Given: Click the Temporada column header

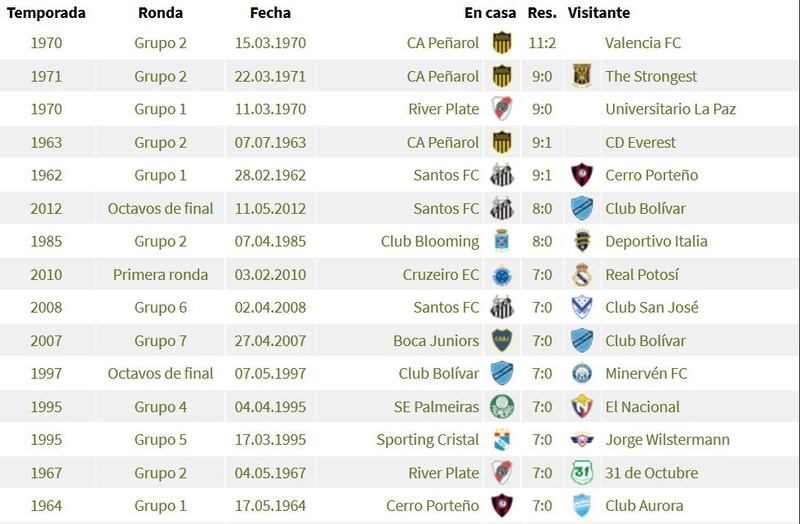Looking at the screenshot, I should (x=46, y=13).
